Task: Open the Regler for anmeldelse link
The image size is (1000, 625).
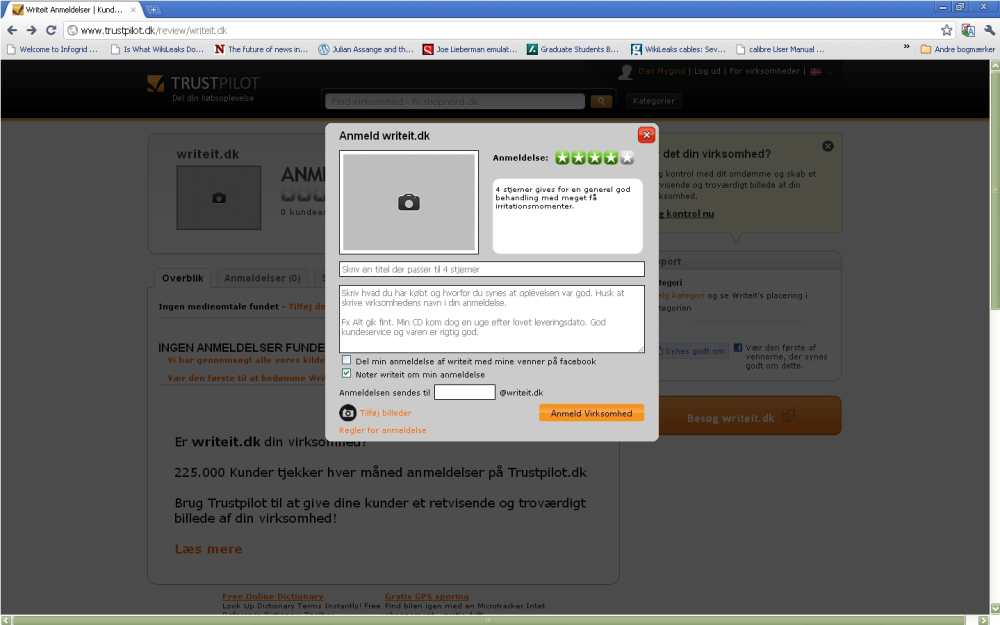Action: coord(383,430)
